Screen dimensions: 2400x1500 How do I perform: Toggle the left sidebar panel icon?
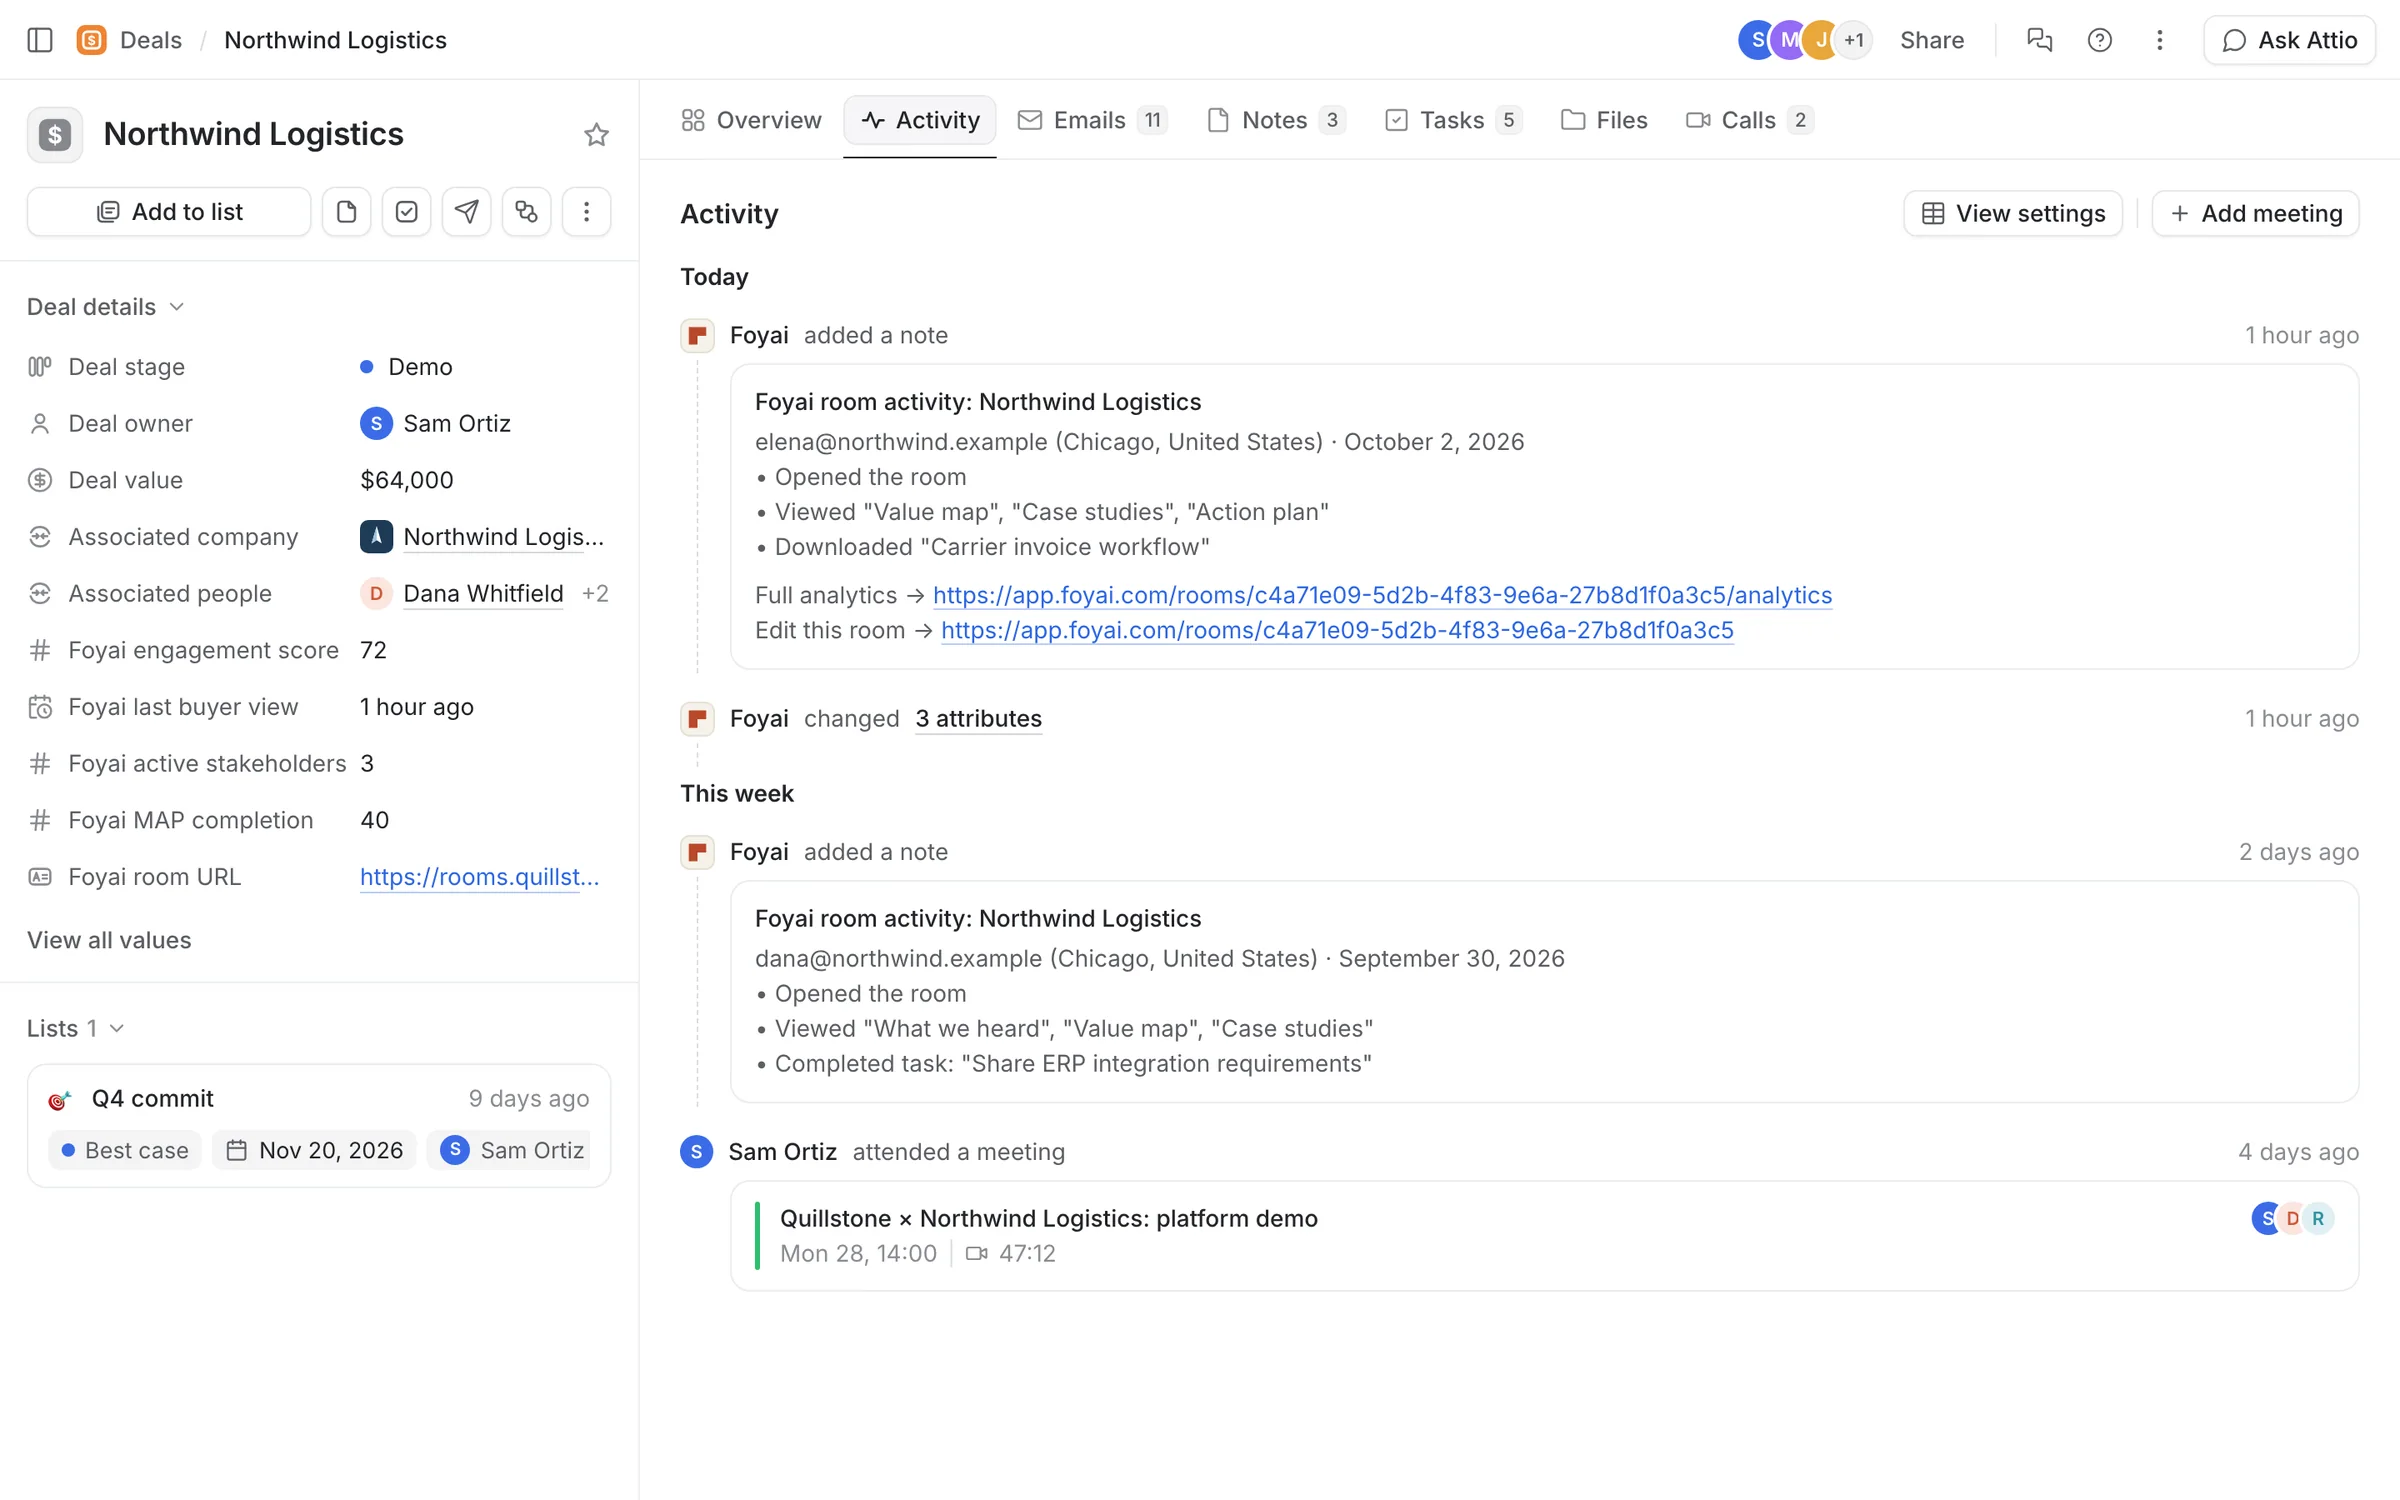point(40,40)
